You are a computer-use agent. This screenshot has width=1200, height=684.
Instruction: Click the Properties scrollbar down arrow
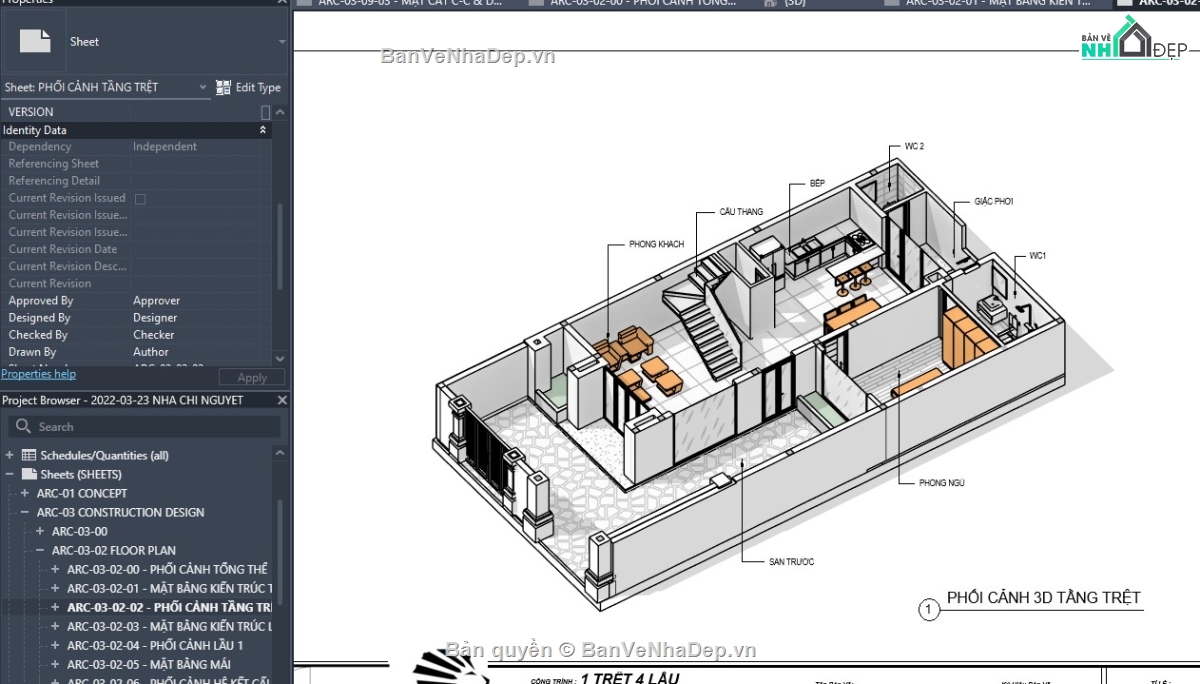[280, 357]
